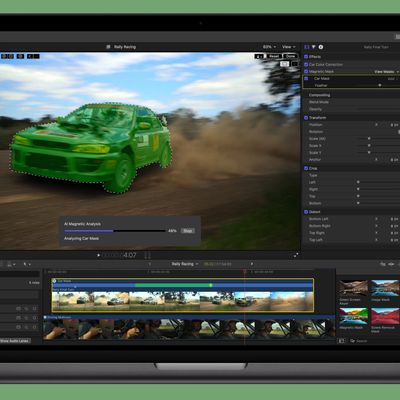Play the viewer clip
Image resolution: width=400 pixels, height=400 pixels.
tap(98, 255)
